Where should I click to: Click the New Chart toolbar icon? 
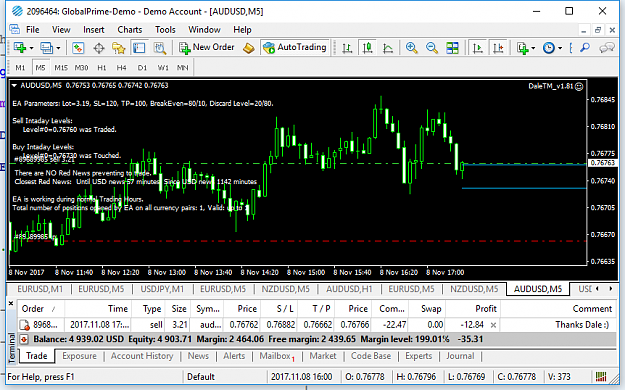pyautogui.click(x=19, y=48)
